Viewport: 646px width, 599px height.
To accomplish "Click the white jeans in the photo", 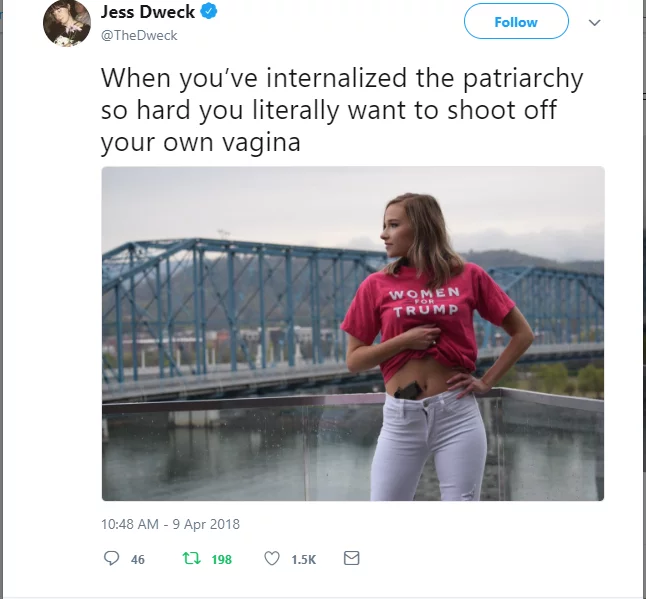I will 428,447.
